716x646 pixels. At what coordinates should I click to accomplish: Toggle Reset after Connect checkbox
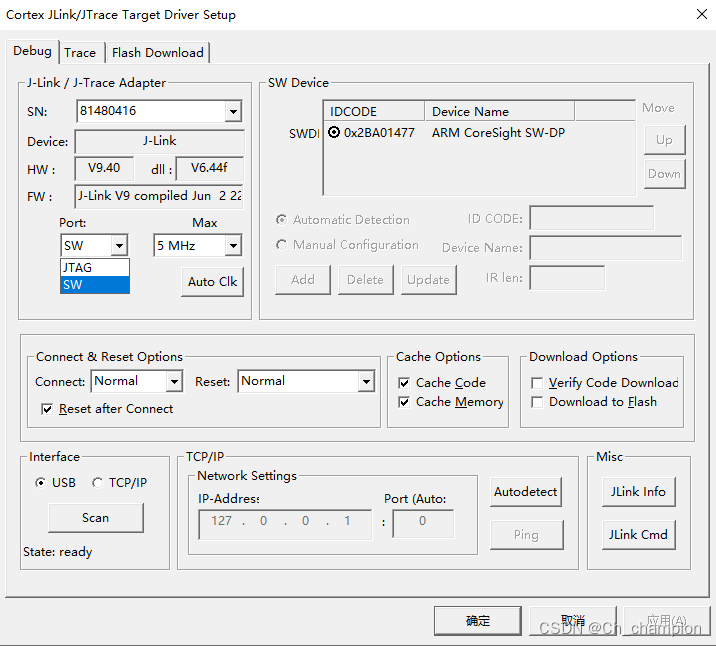47,409
